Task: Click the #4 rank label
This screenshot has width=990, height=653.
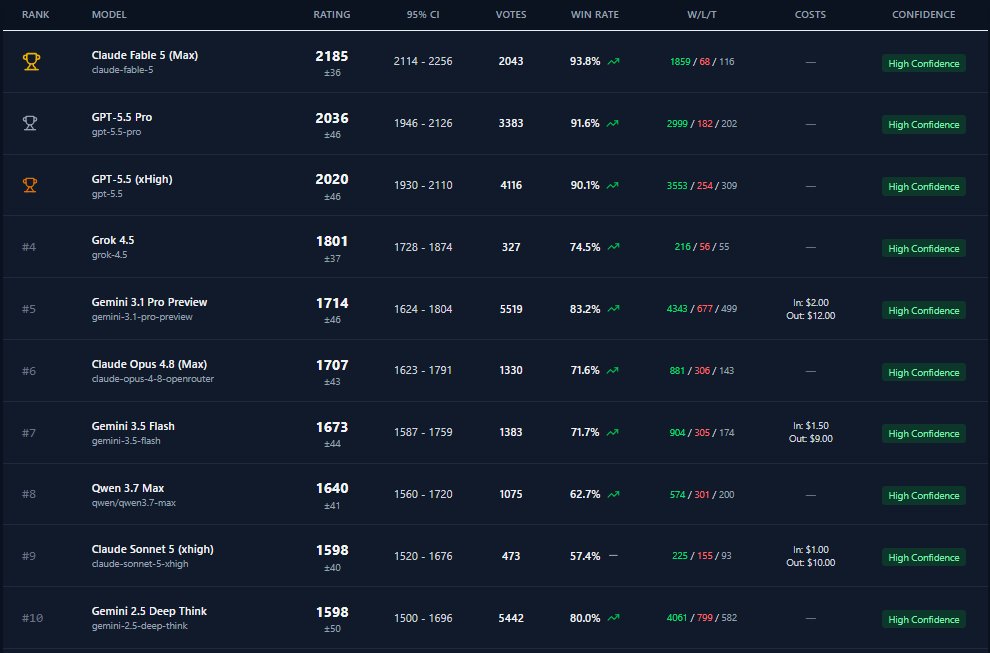Action: 29,247
